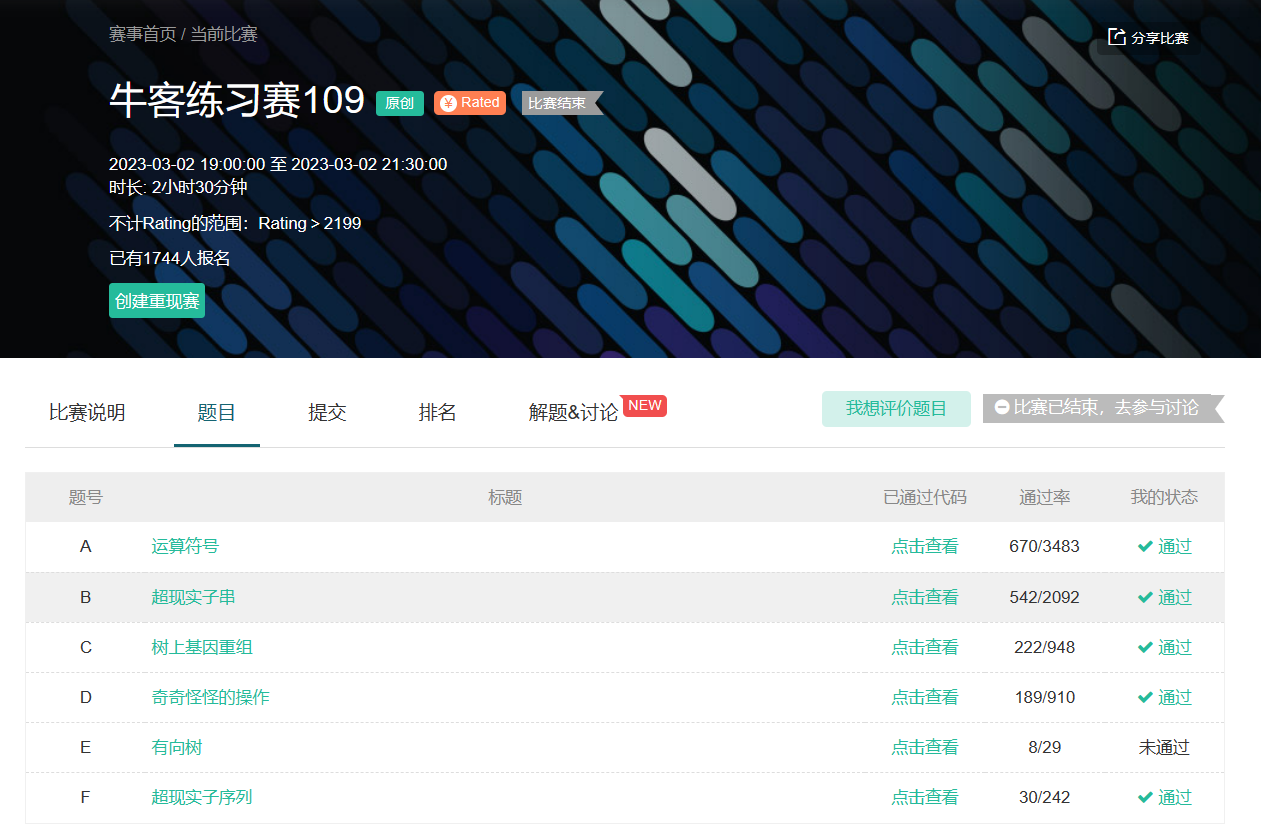Click the 分享比赛 label
The height and width of the screenshot is (839, 1261).
[x=1160, y=38]
